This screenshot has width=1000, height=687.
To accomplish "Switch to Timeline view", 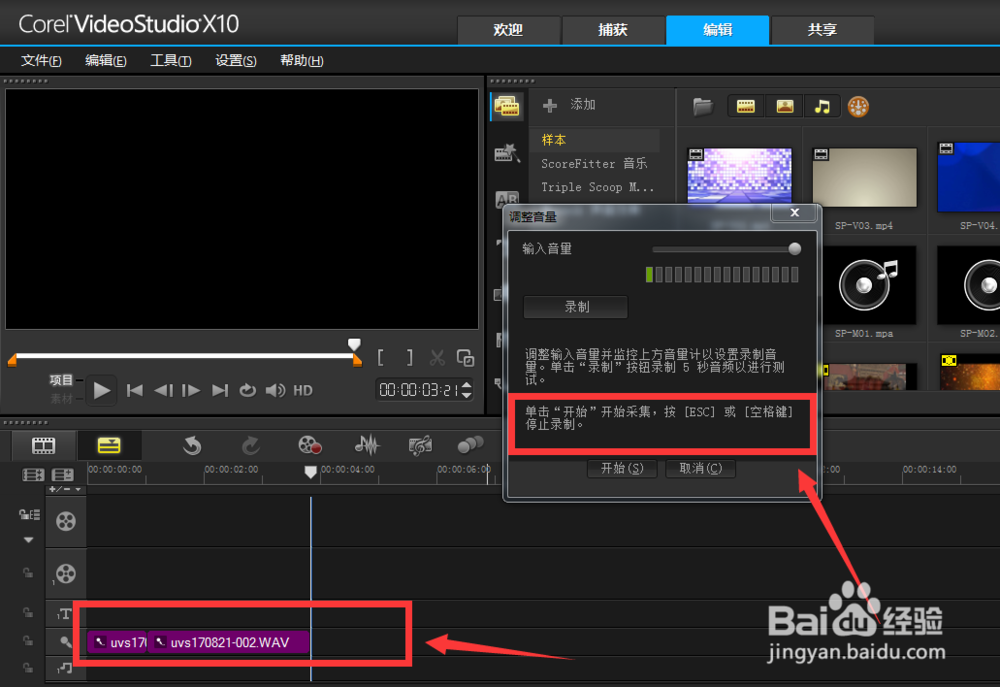I will coord(109,445).
